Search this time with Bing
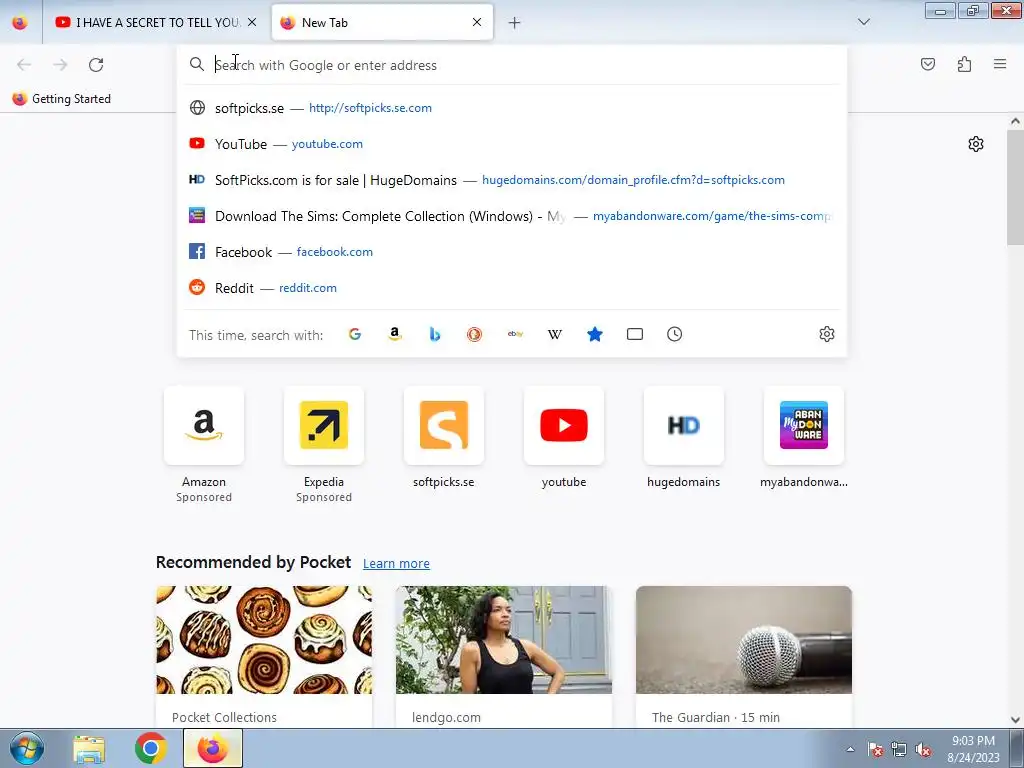The height and width of the screenshot is (768, 1024). click(x=435, y=334)
